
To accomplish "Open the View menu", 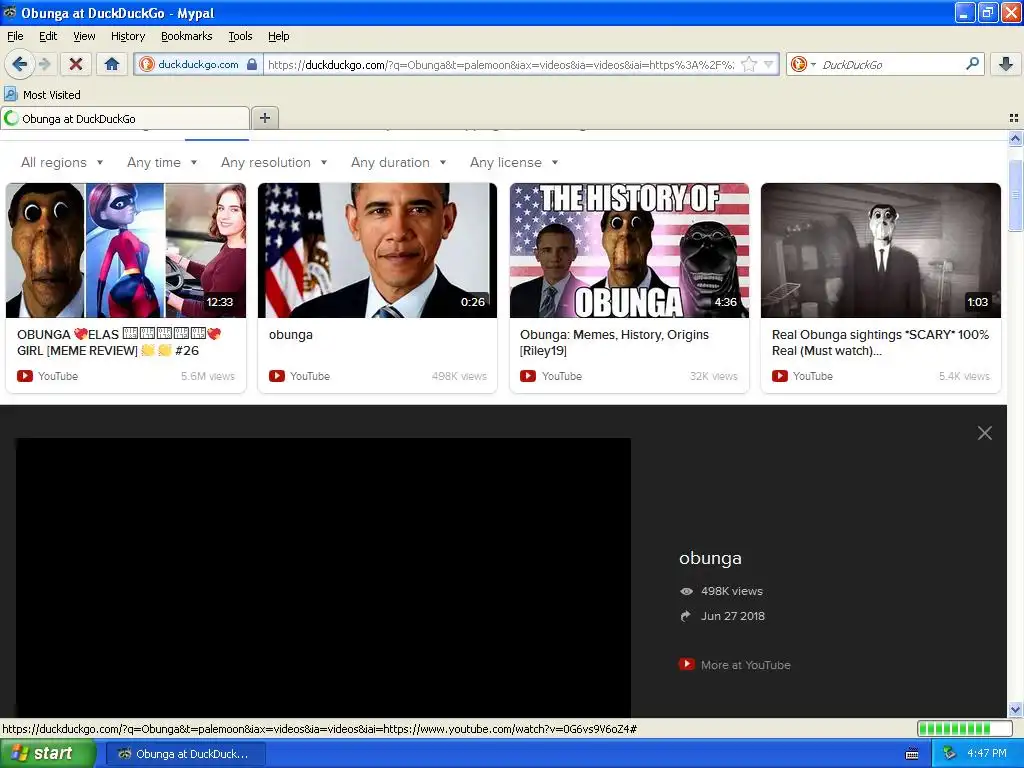I will [84, 36].
